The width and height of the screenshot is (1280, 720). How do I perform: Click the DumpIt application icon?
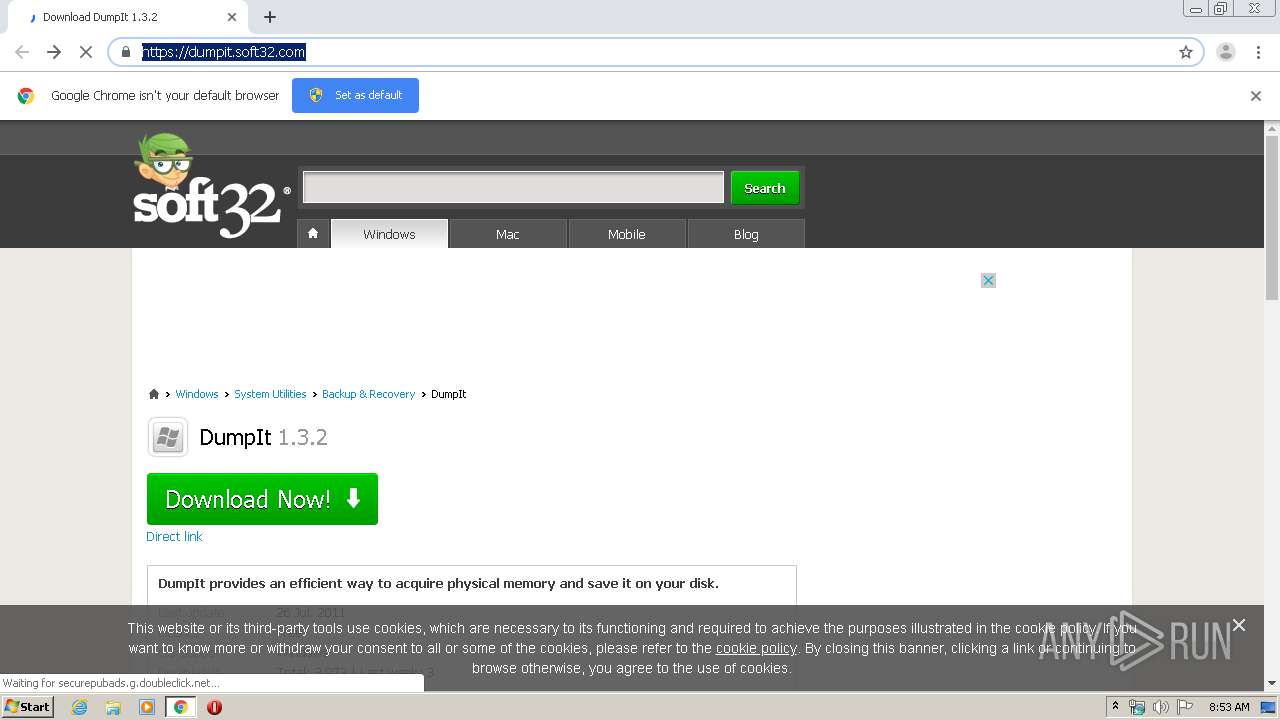(168, 437)
